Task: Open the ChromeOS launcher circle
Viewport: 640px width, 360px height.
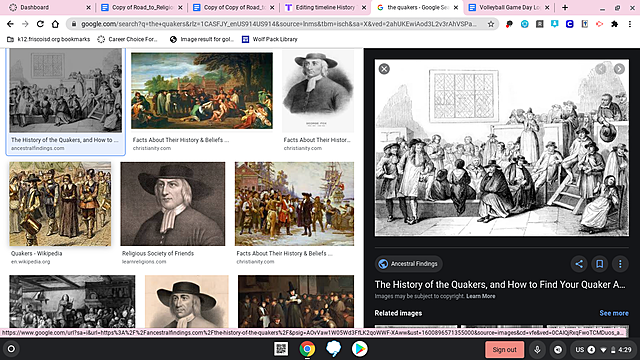Action: pos(11,349)
